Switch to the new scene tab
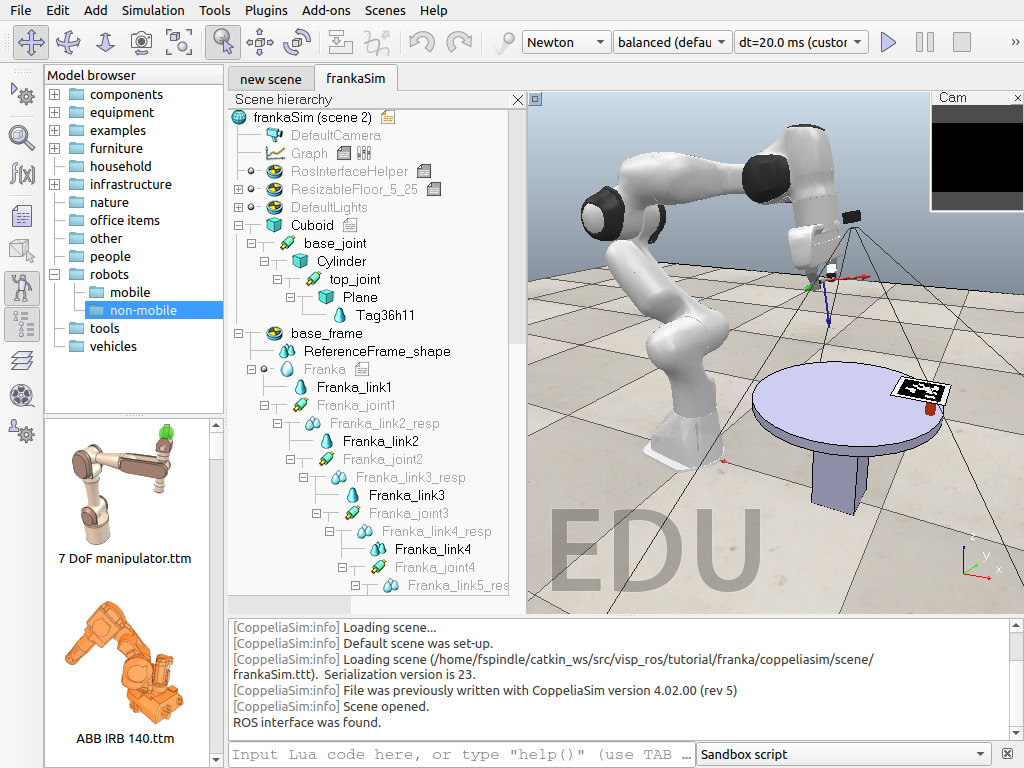Screen dimensions: 1024x768 tap(270, 78)
